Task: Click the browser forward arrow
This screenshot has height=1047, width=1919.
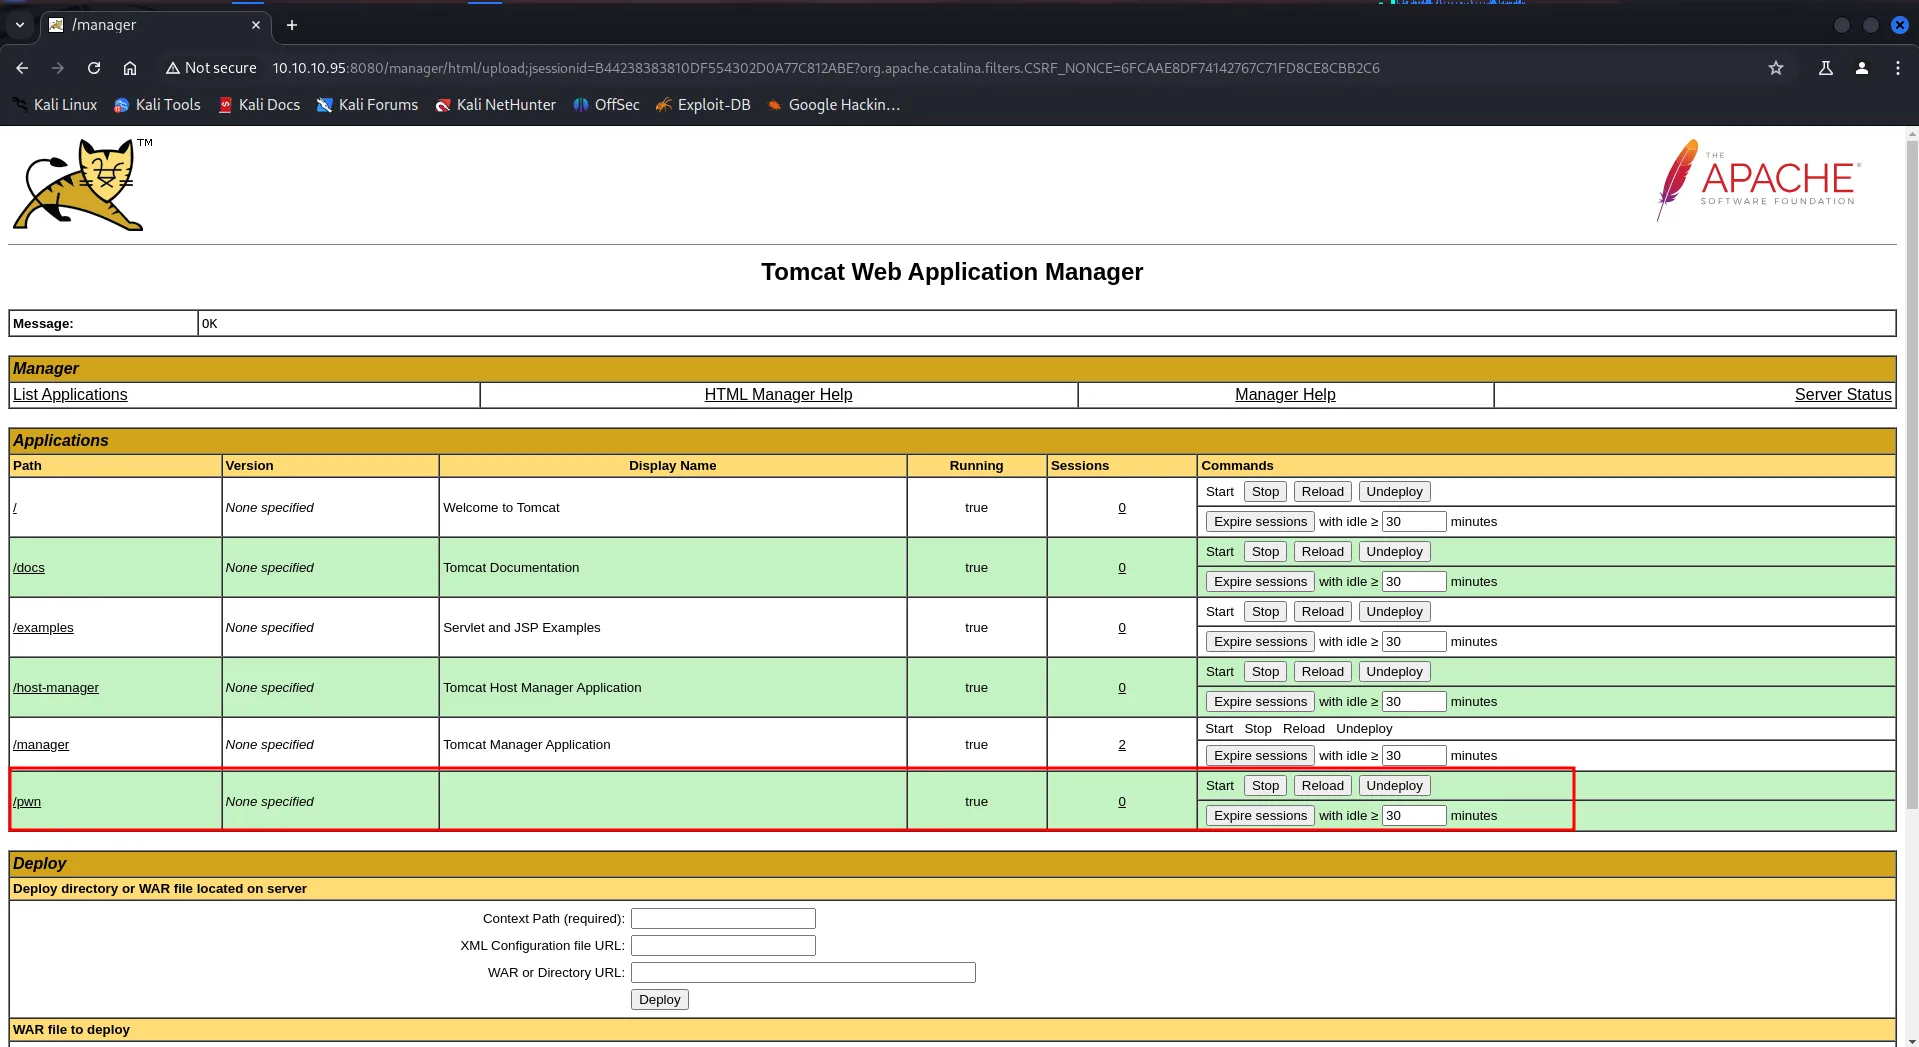Action: (x=58, y=68)
